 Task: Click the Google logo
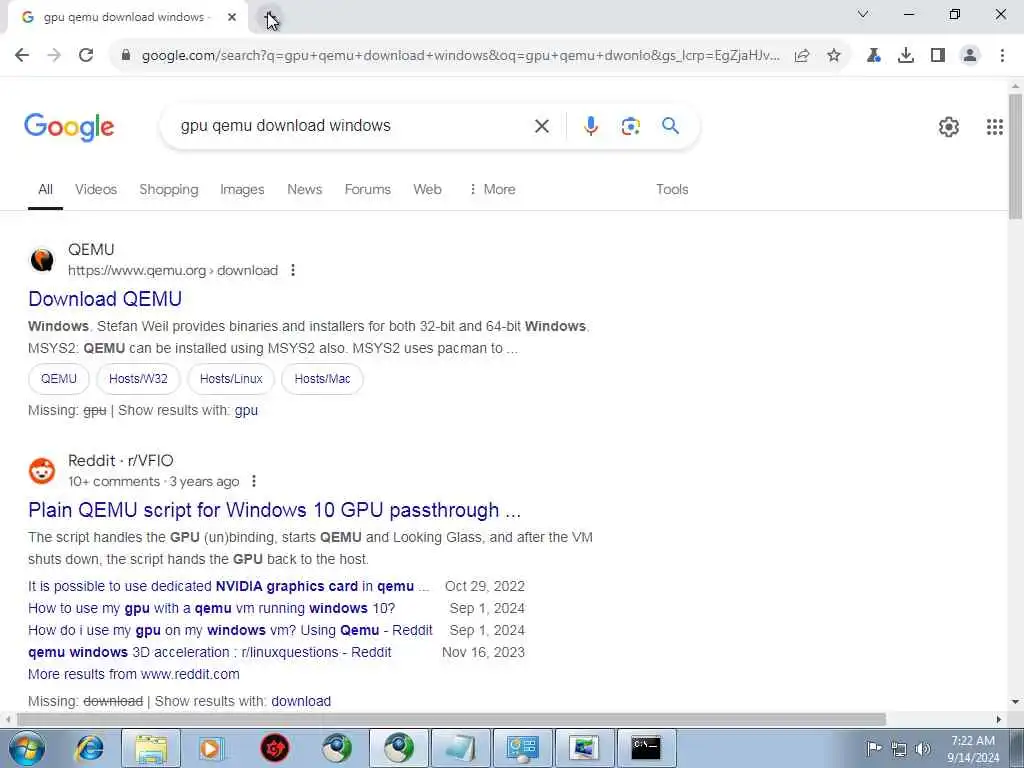(69, 127)
